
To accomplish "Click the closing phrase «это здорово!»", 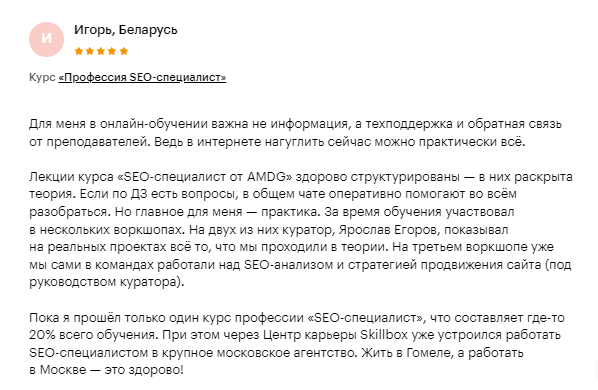I will pos(144,370).
